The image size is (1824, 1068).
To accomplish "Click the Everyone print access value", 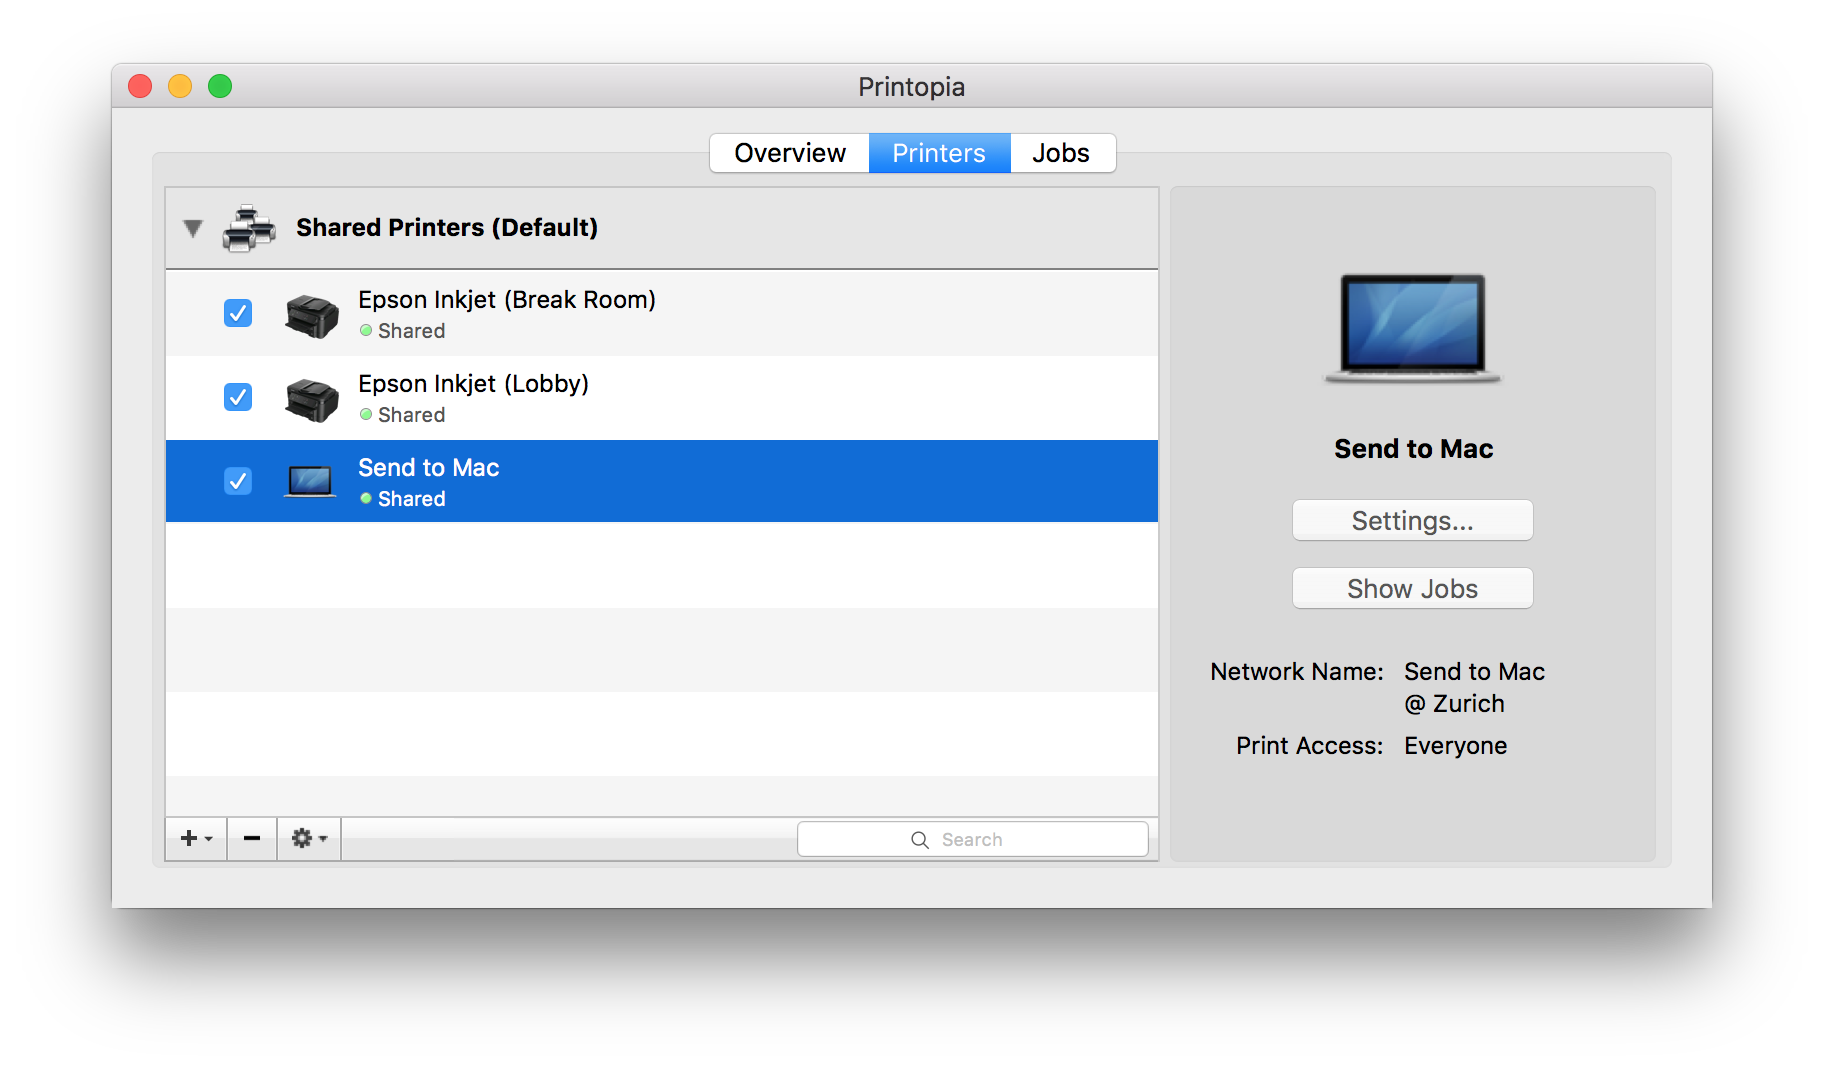I will tap(1455, 746).
